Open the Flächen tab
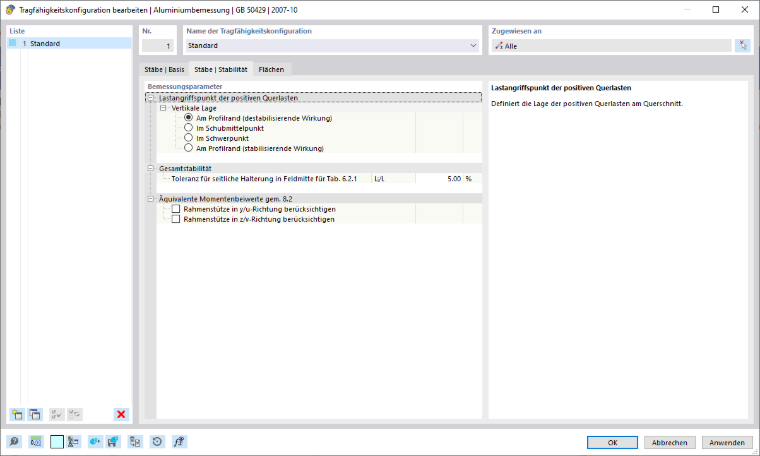760x456 pixels. pos(271,69)
